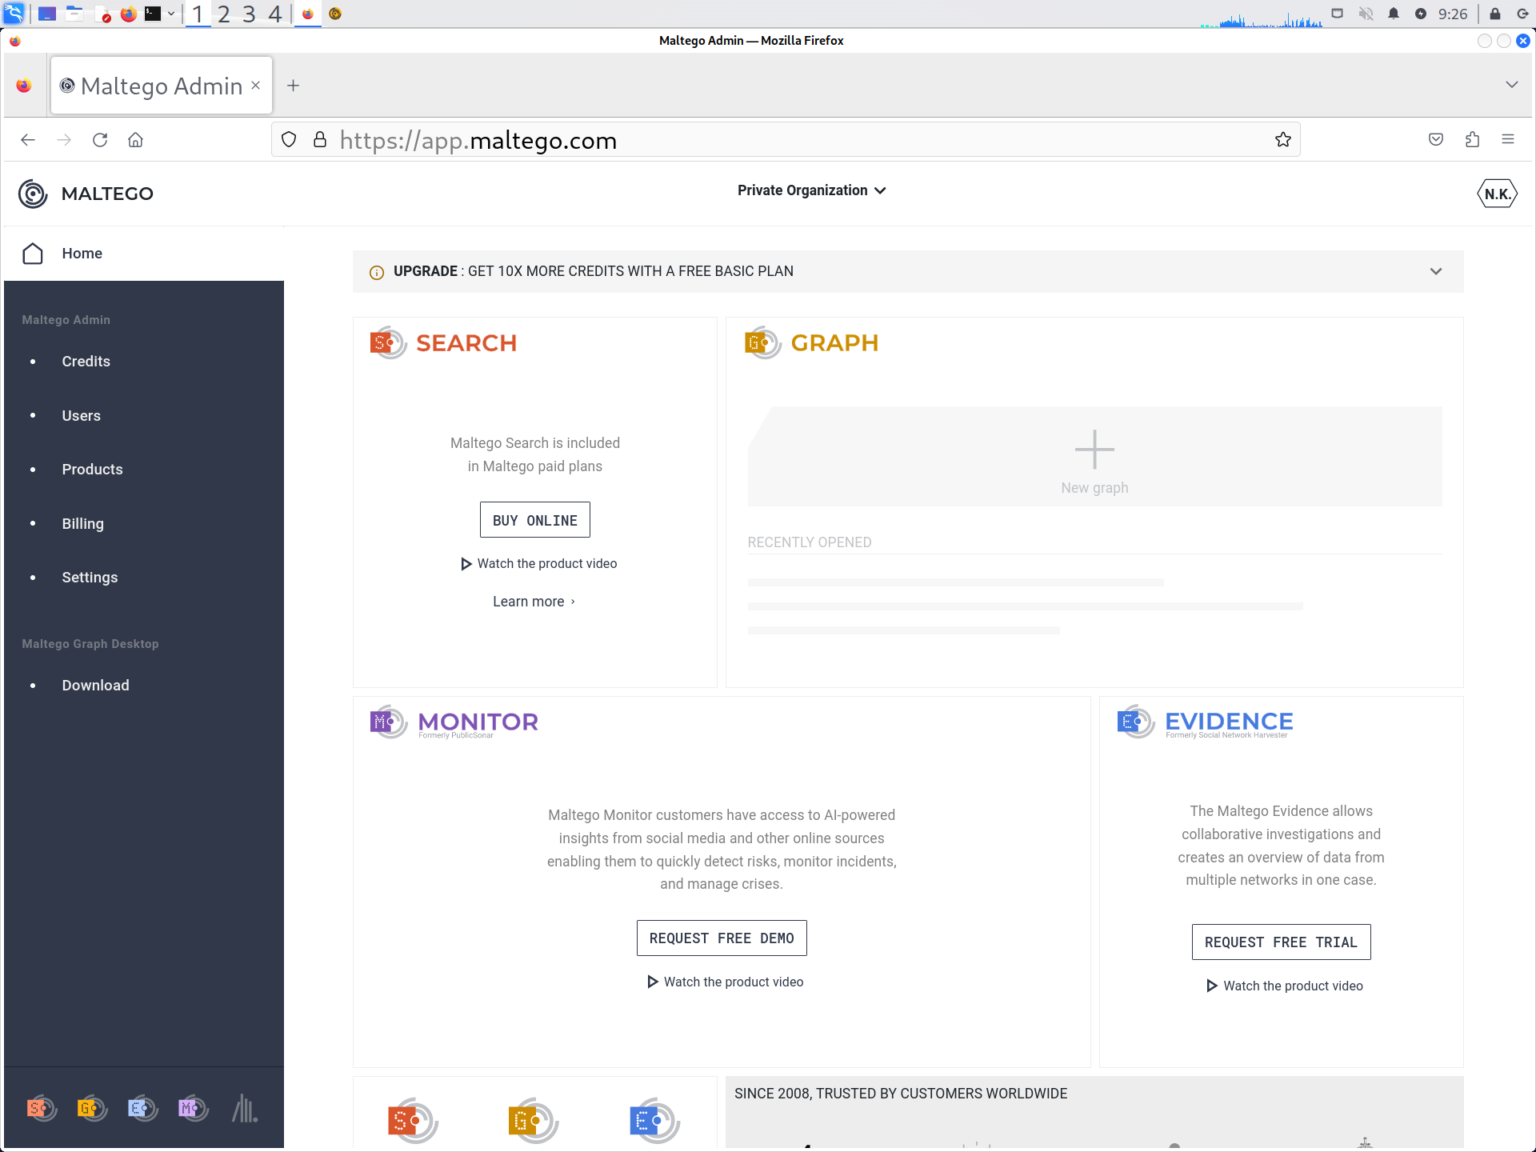
Task: Click the bar chart icon in sidebar footer
Action: tap(244, 1108)
